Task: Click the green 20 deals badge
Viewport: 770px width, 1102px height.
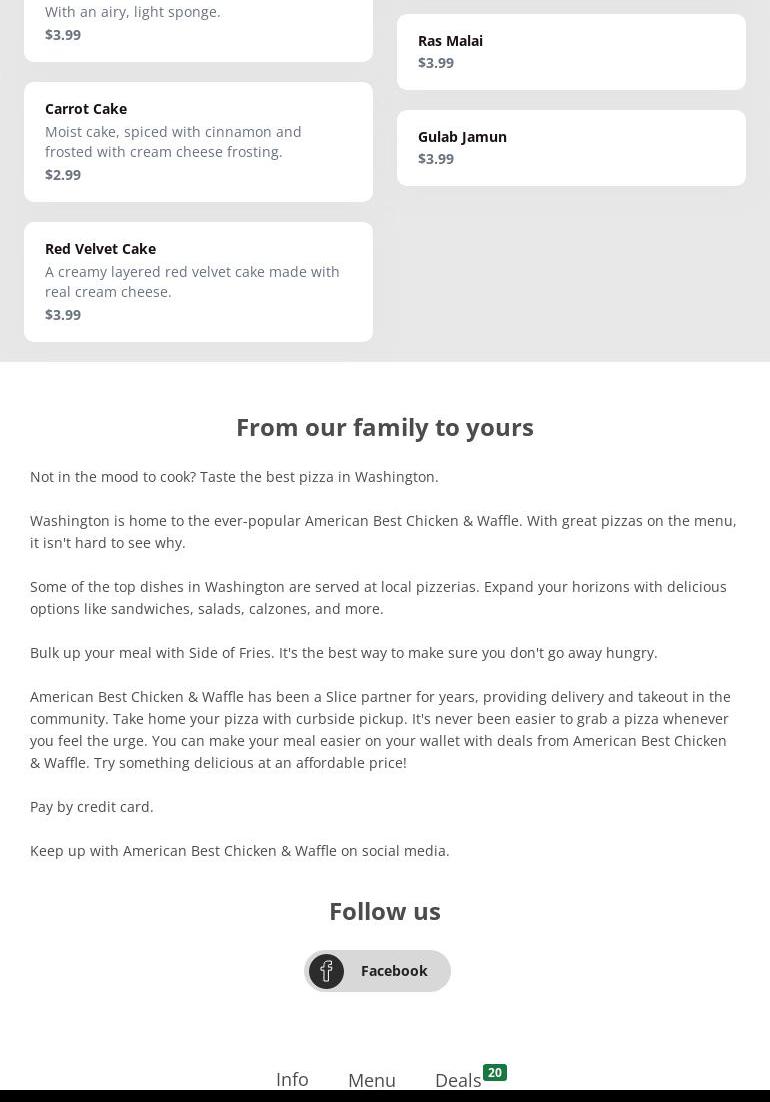Action: (494, 1072)
